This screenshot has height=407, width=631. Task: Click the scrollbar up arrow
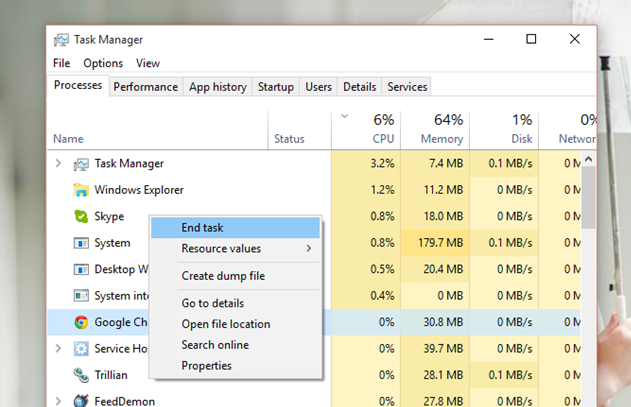pyautogui.click(x=588, y=159)
